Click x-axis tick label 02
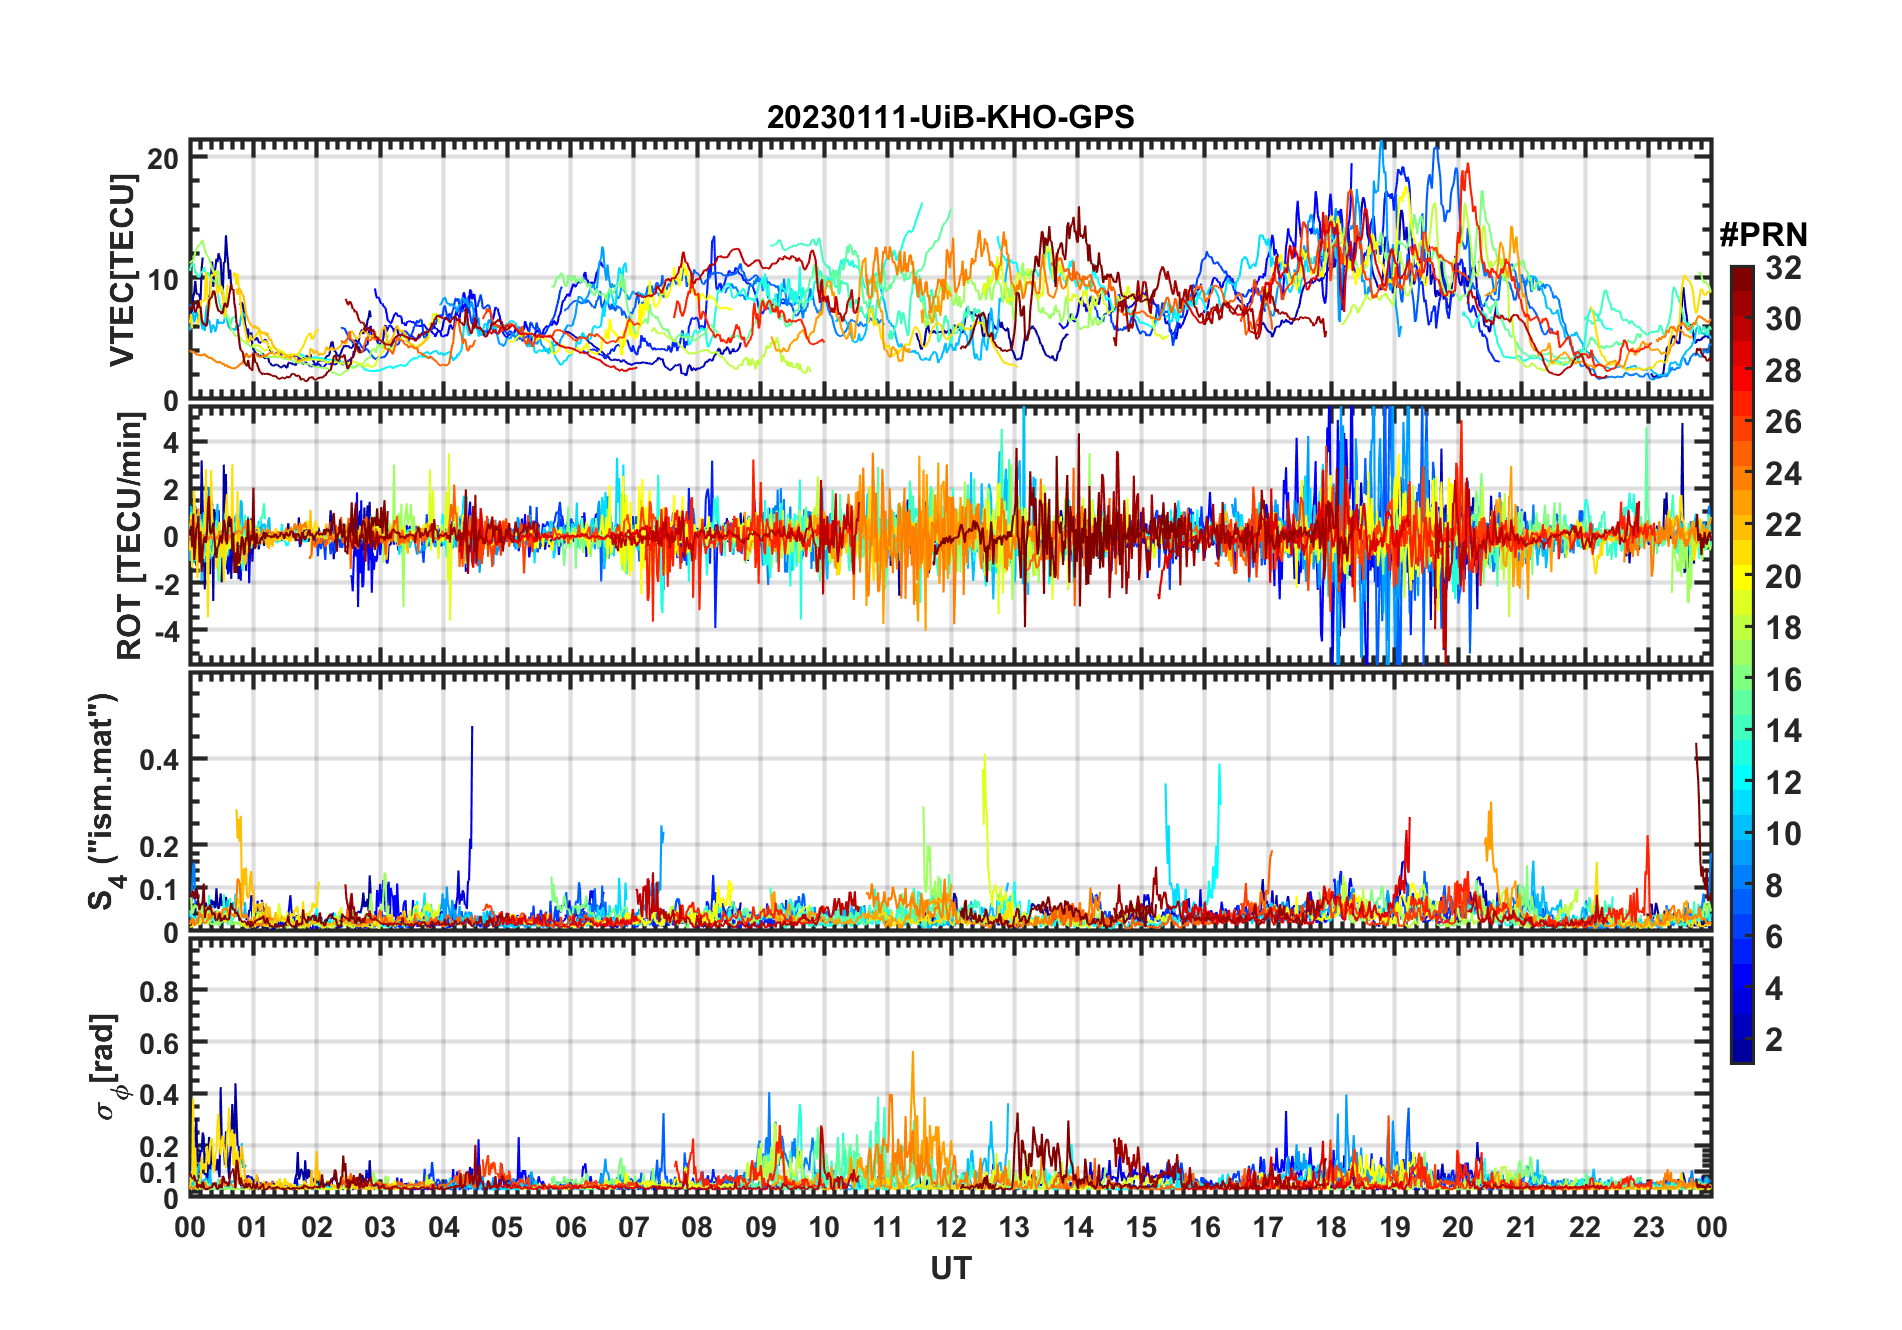The width and height of the screenshot is (1902, 1330). [x=317, y=1228]
